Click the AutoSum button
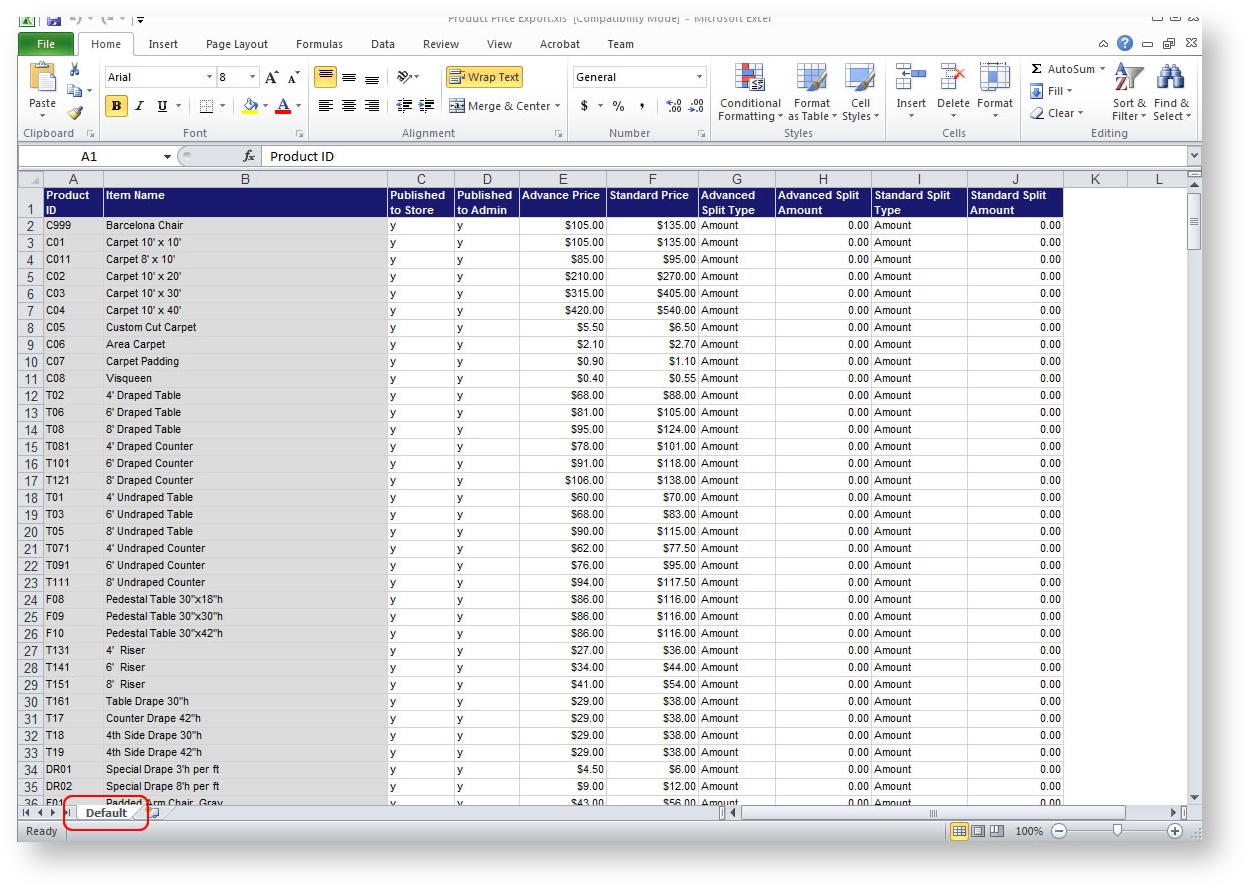1250x890 pixels. pyautogui.click(x=1066, y=70)
